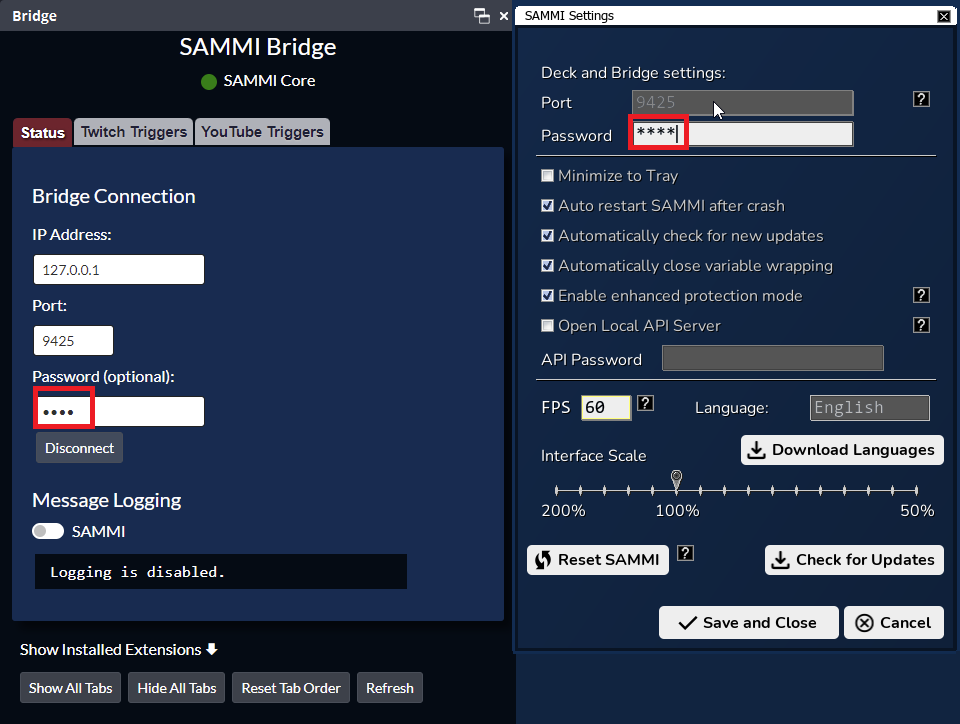Click the API Password field

pyautogui.click(x=773, y=358)
